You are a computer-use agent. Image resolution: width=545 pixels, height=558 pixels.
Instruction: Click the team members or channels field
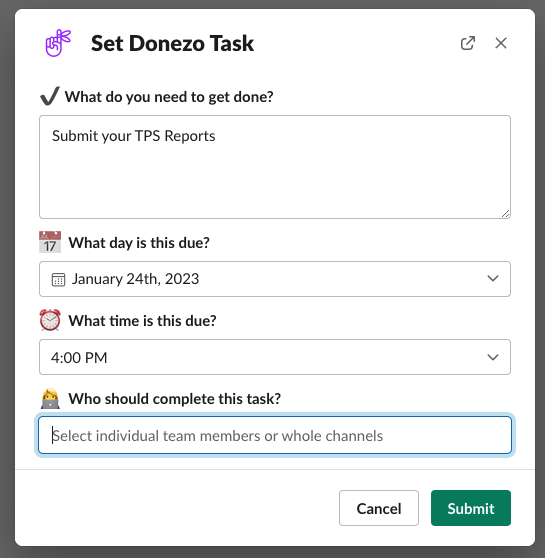[275, 435]
